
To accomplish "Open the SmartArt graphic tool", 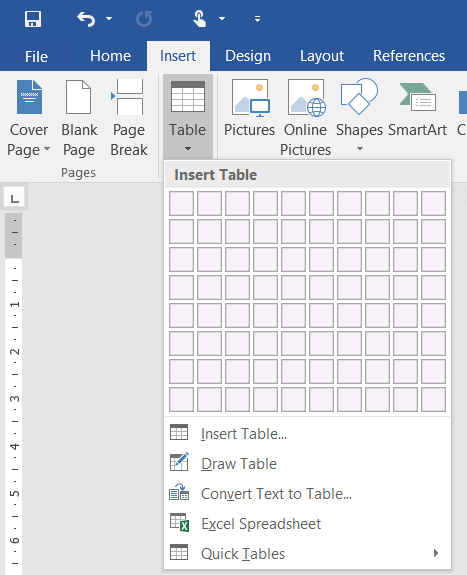I will coord(417,109).
